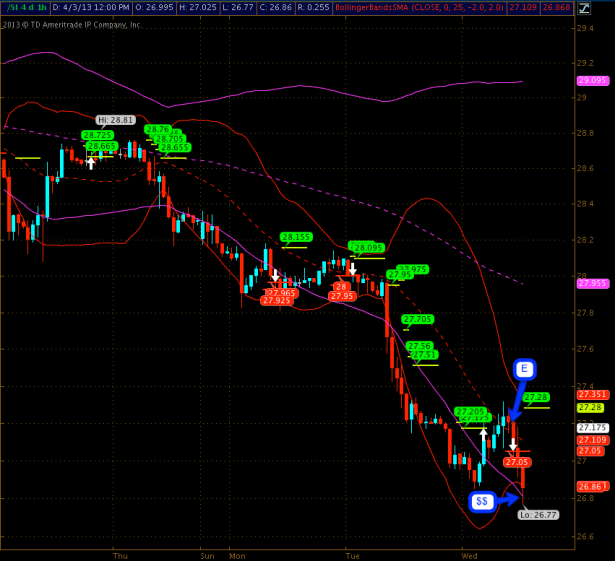The height and width of the screenshot is (561, 615).
Task: Select the Hi: 28.81 price bubble
Action: (x=115, y=119)
